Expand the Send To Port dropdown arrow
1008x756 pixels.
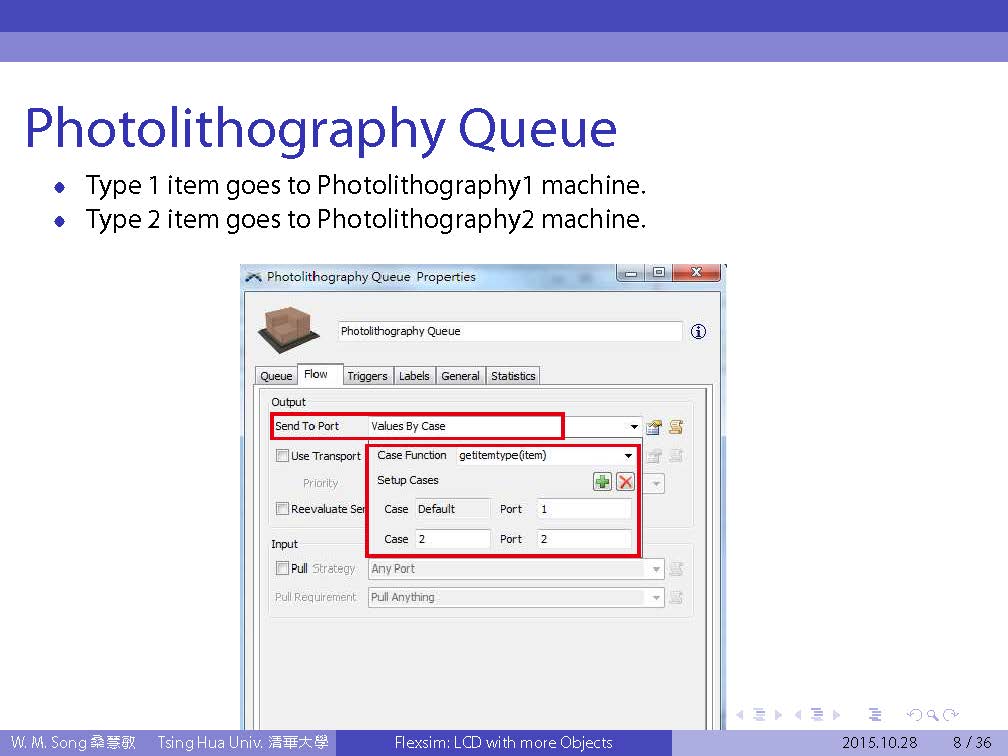point(634,427)
